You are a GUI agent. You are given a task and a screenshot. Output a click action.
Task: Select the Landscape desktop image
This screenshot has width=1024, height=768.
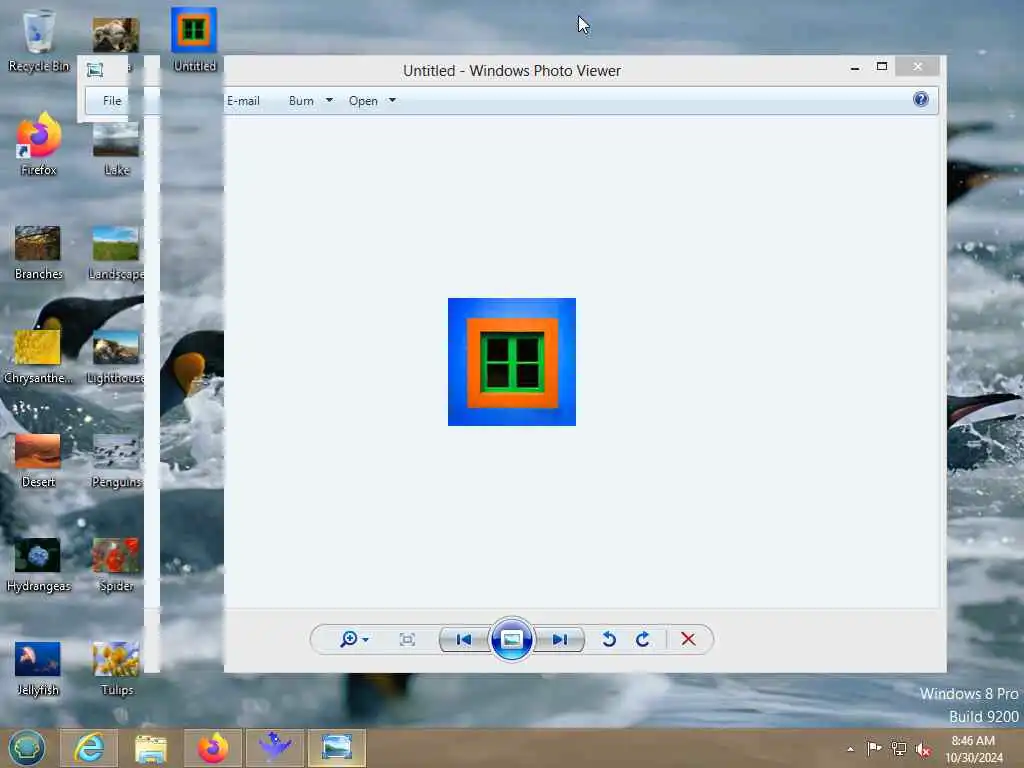pyautogui.click(x=116, y=252)
